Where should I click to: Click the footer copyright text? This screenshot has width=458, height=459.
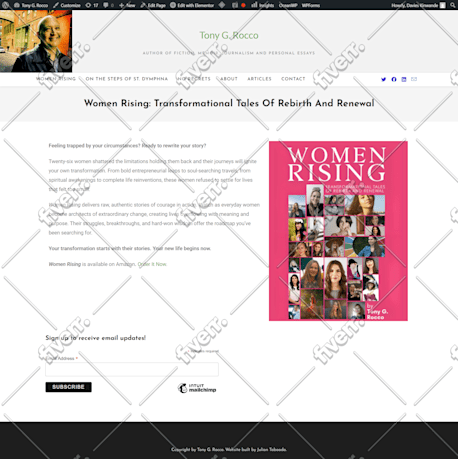click(x=229, y=449)
